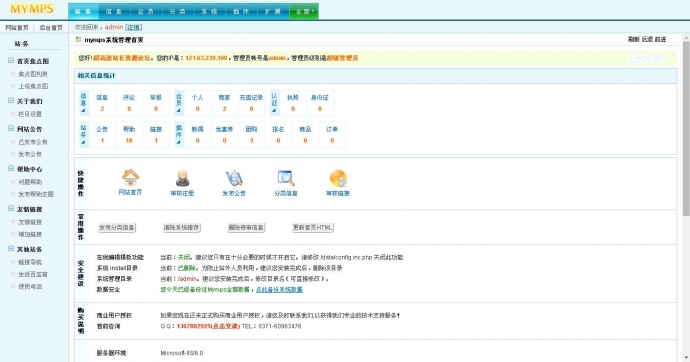Click the 优惠券 stat cell
The image size is (690, 362).
224,135
